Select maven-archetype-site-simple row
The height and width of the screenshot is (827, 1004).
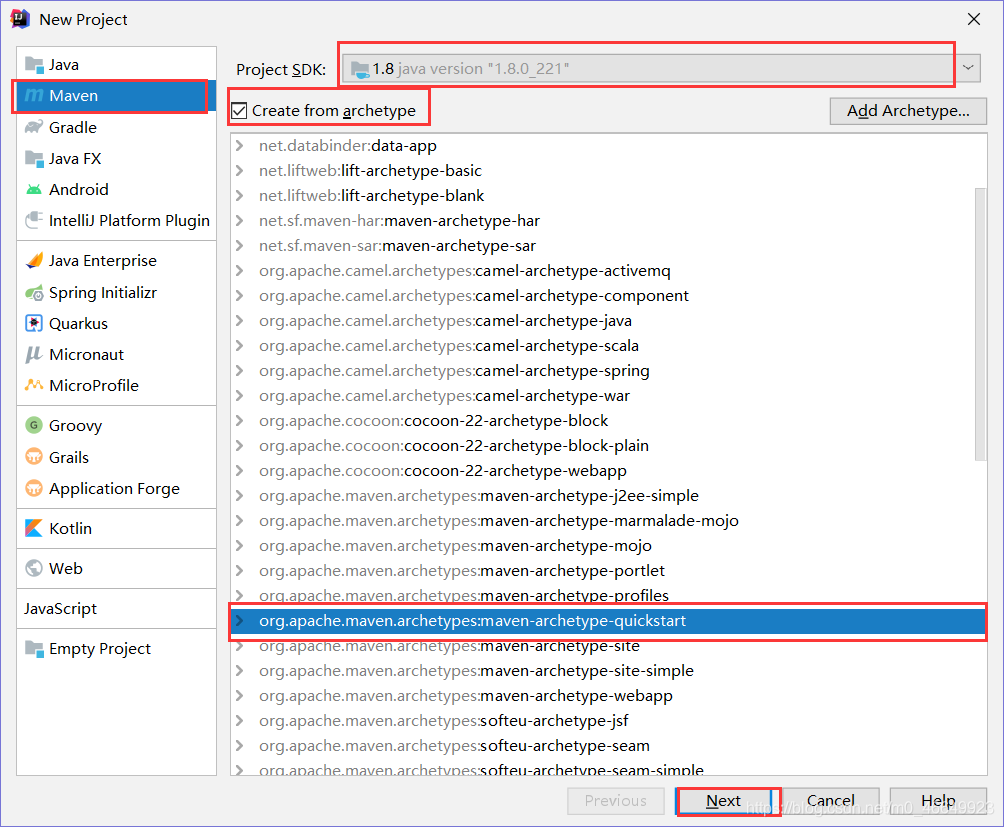(608, 670)
